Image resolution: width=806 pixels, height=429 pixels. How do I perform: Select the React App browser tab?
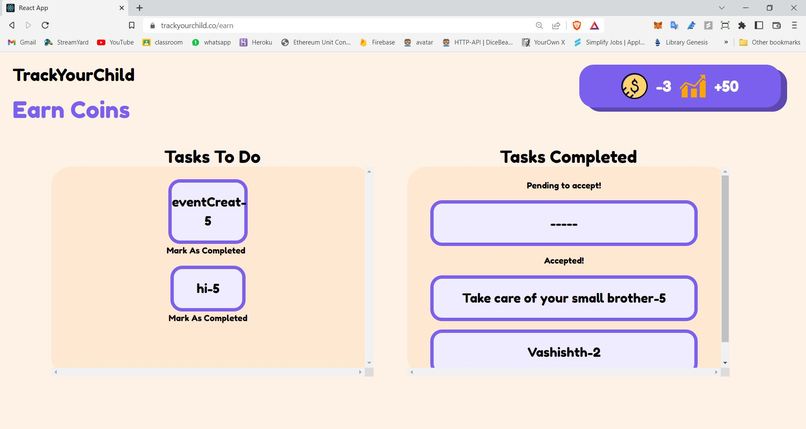64,8
